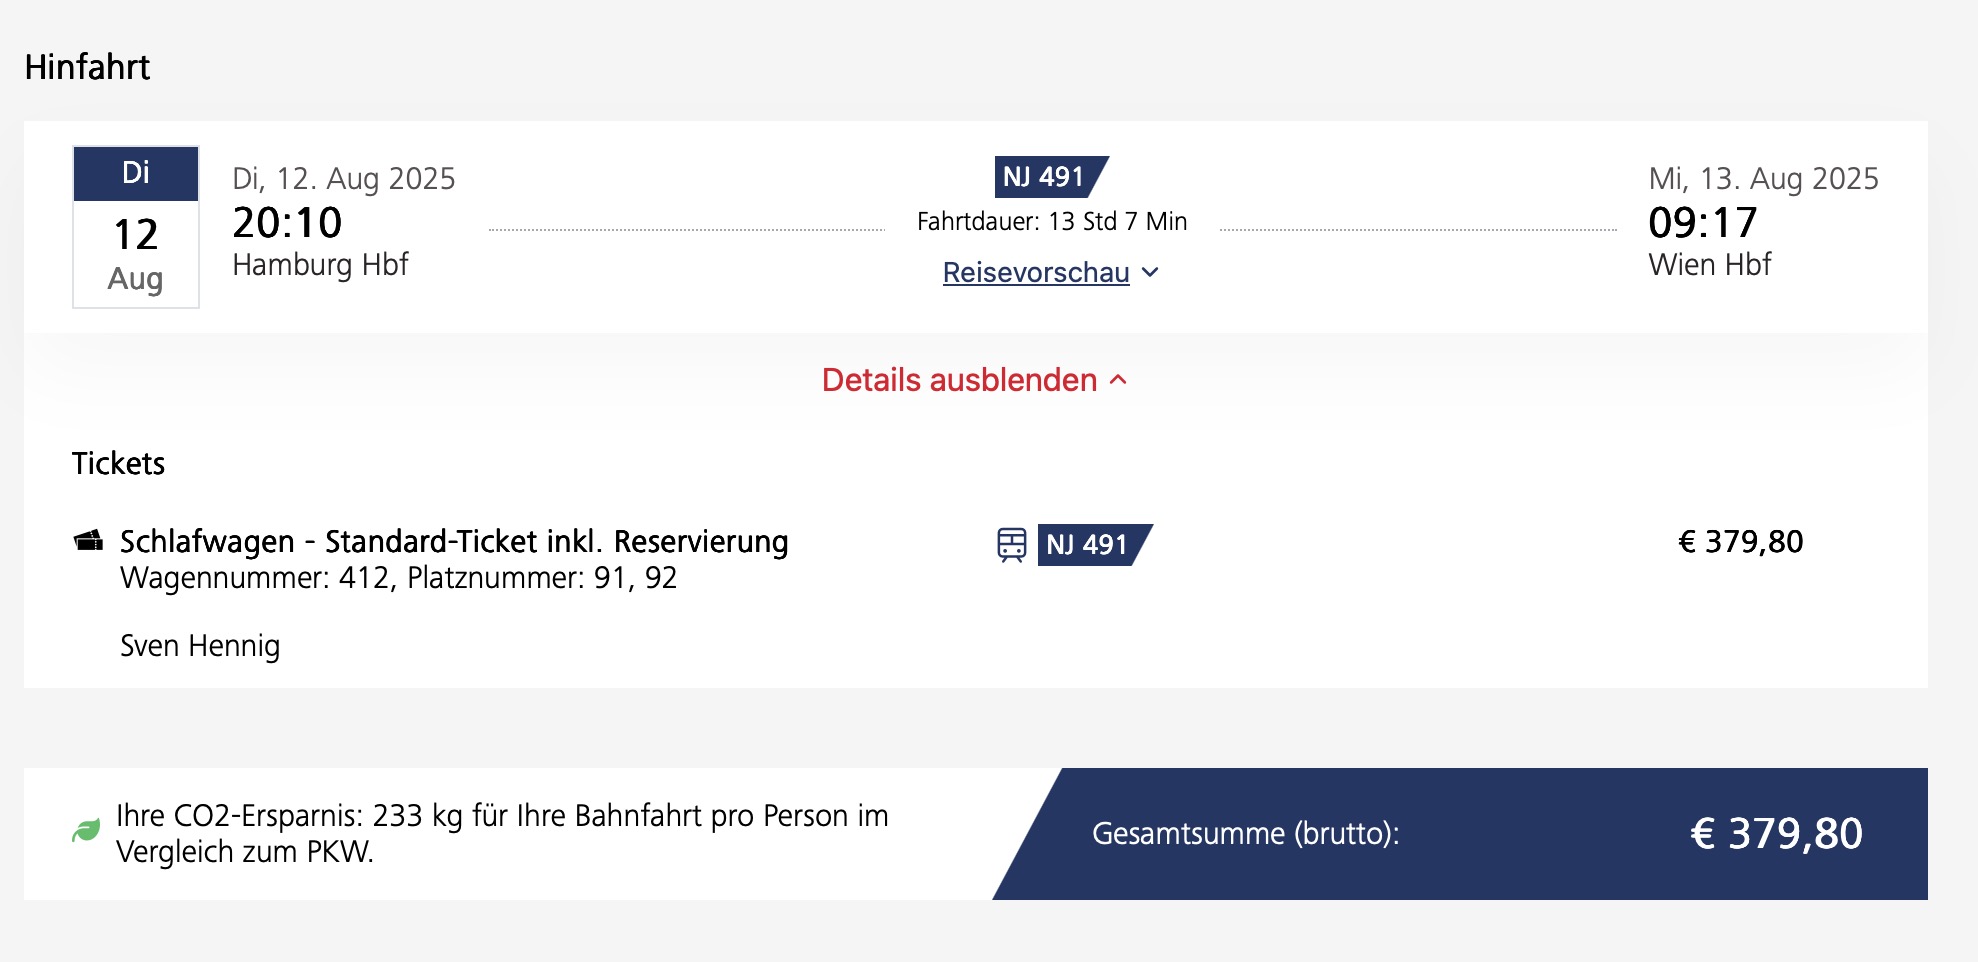This screenshot has width=1978, height=962.
Task: Click the Hamburg Hbf departure station
Action: pyautogui.click(x=320, y=265)
